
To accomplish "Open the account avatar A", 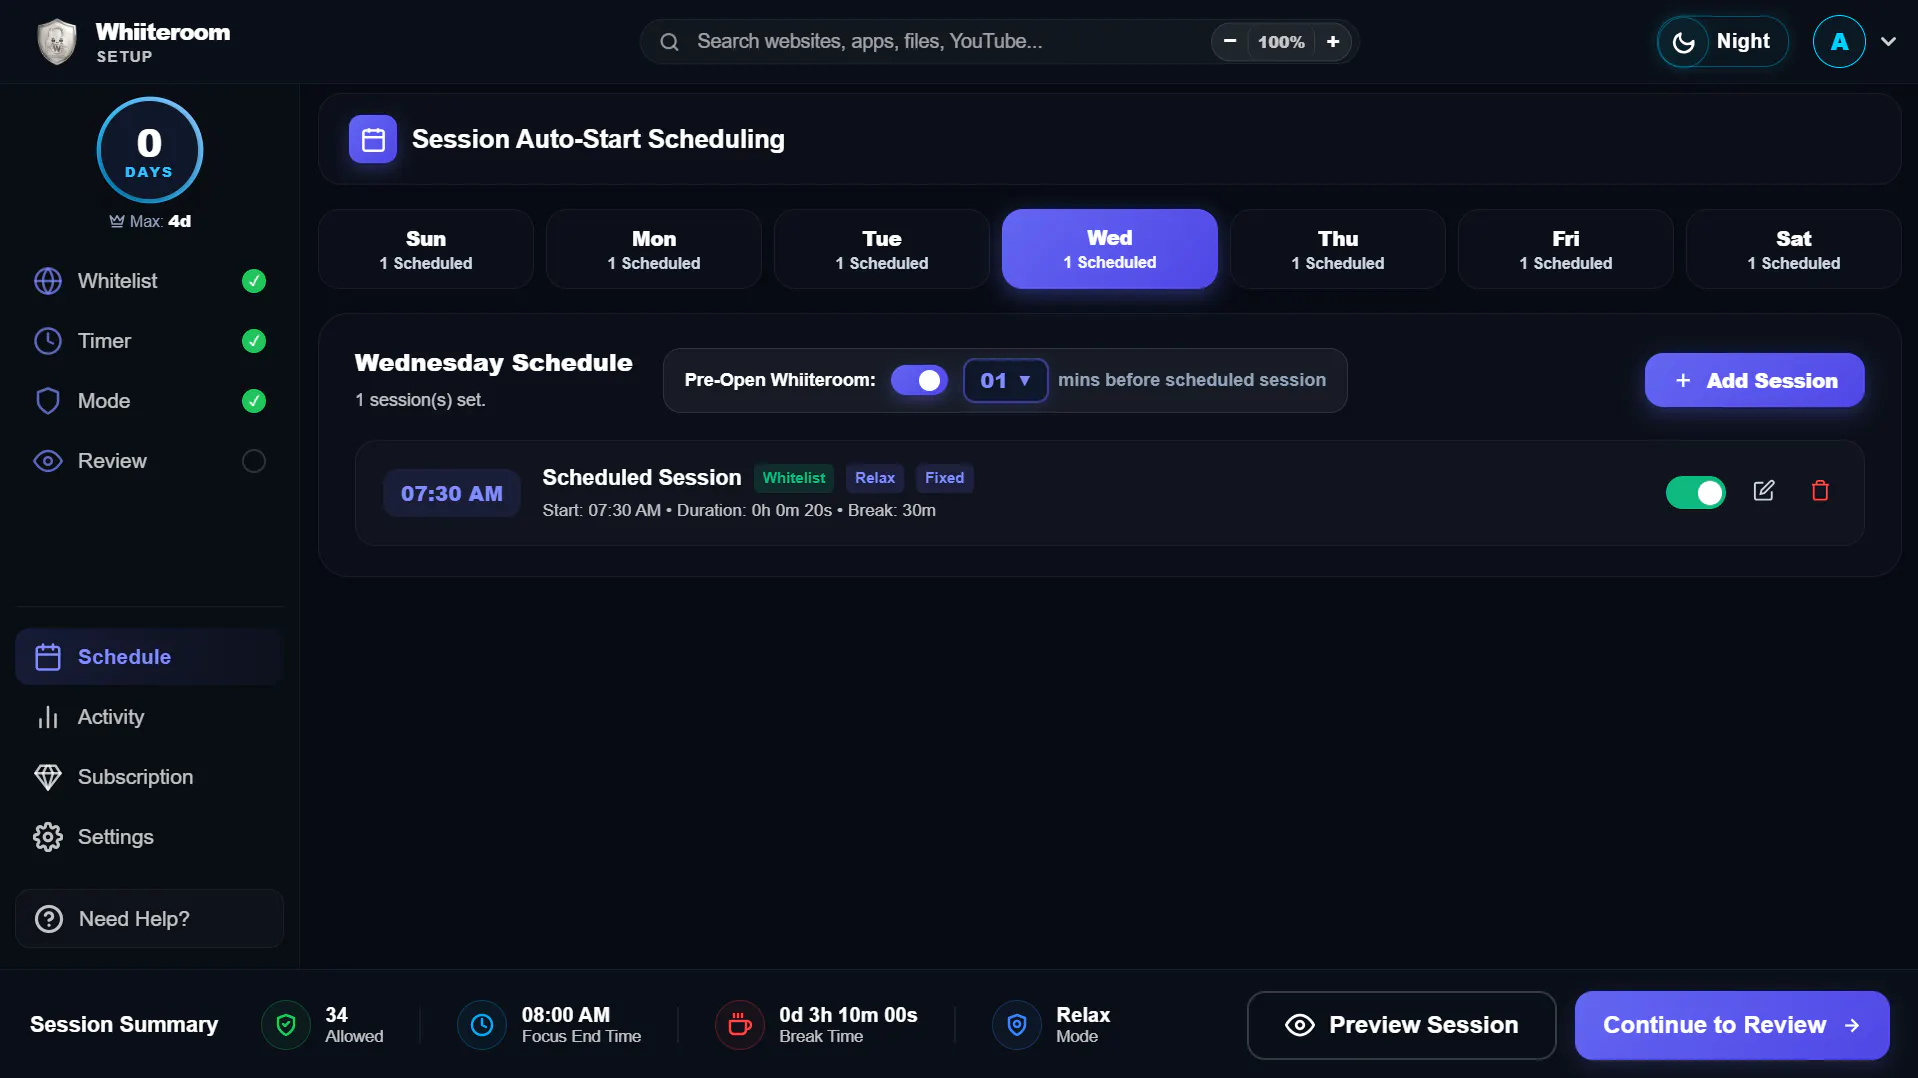I will [1839, 42].
